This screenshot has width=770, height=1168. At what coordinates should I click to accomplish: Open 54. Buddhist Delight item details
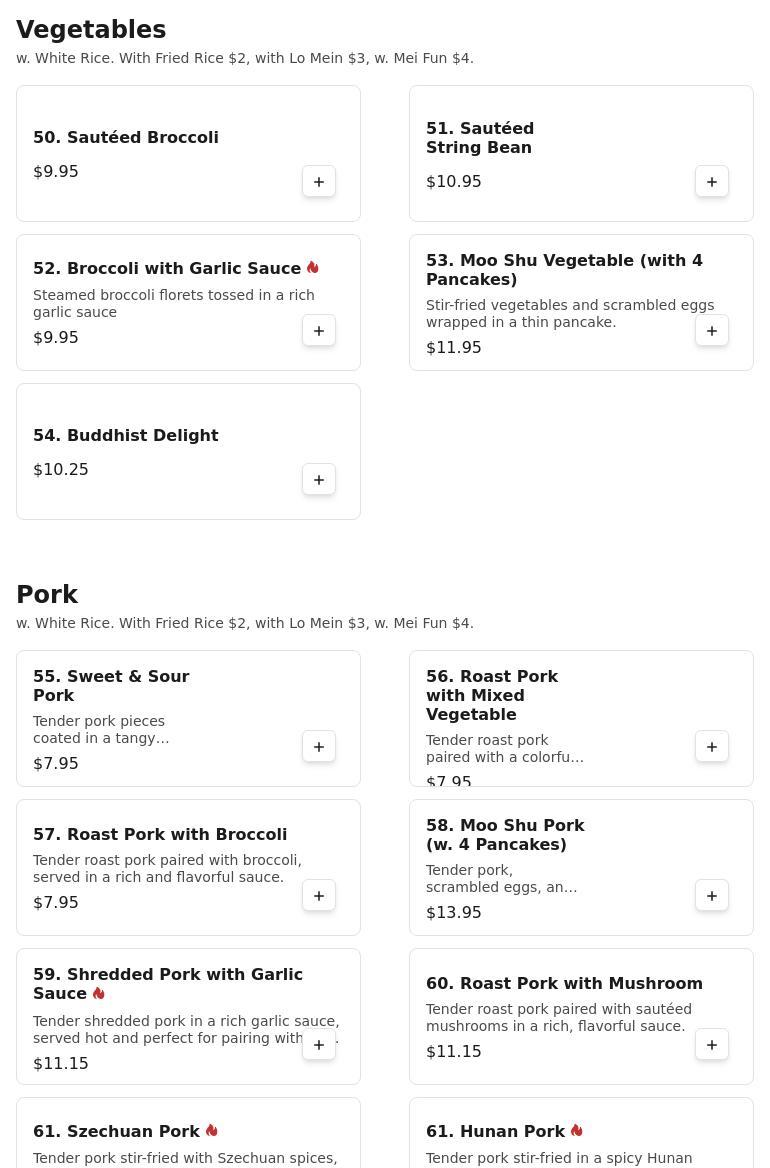126,436
